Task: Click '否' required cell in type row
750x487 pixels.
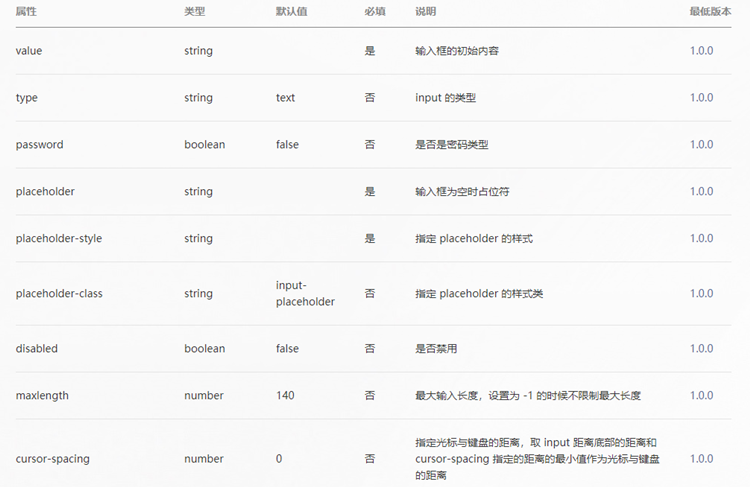Action: (x=370, y=98)
